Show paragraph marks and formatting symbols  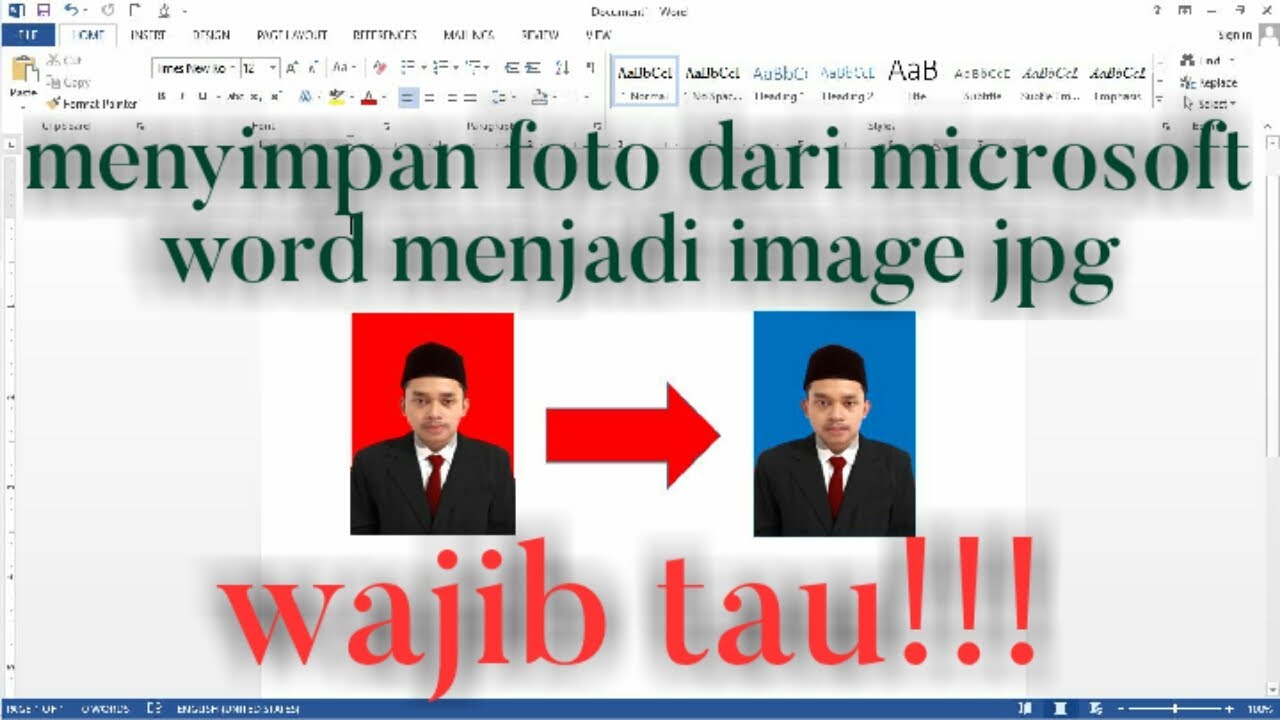tap(590, 68)
